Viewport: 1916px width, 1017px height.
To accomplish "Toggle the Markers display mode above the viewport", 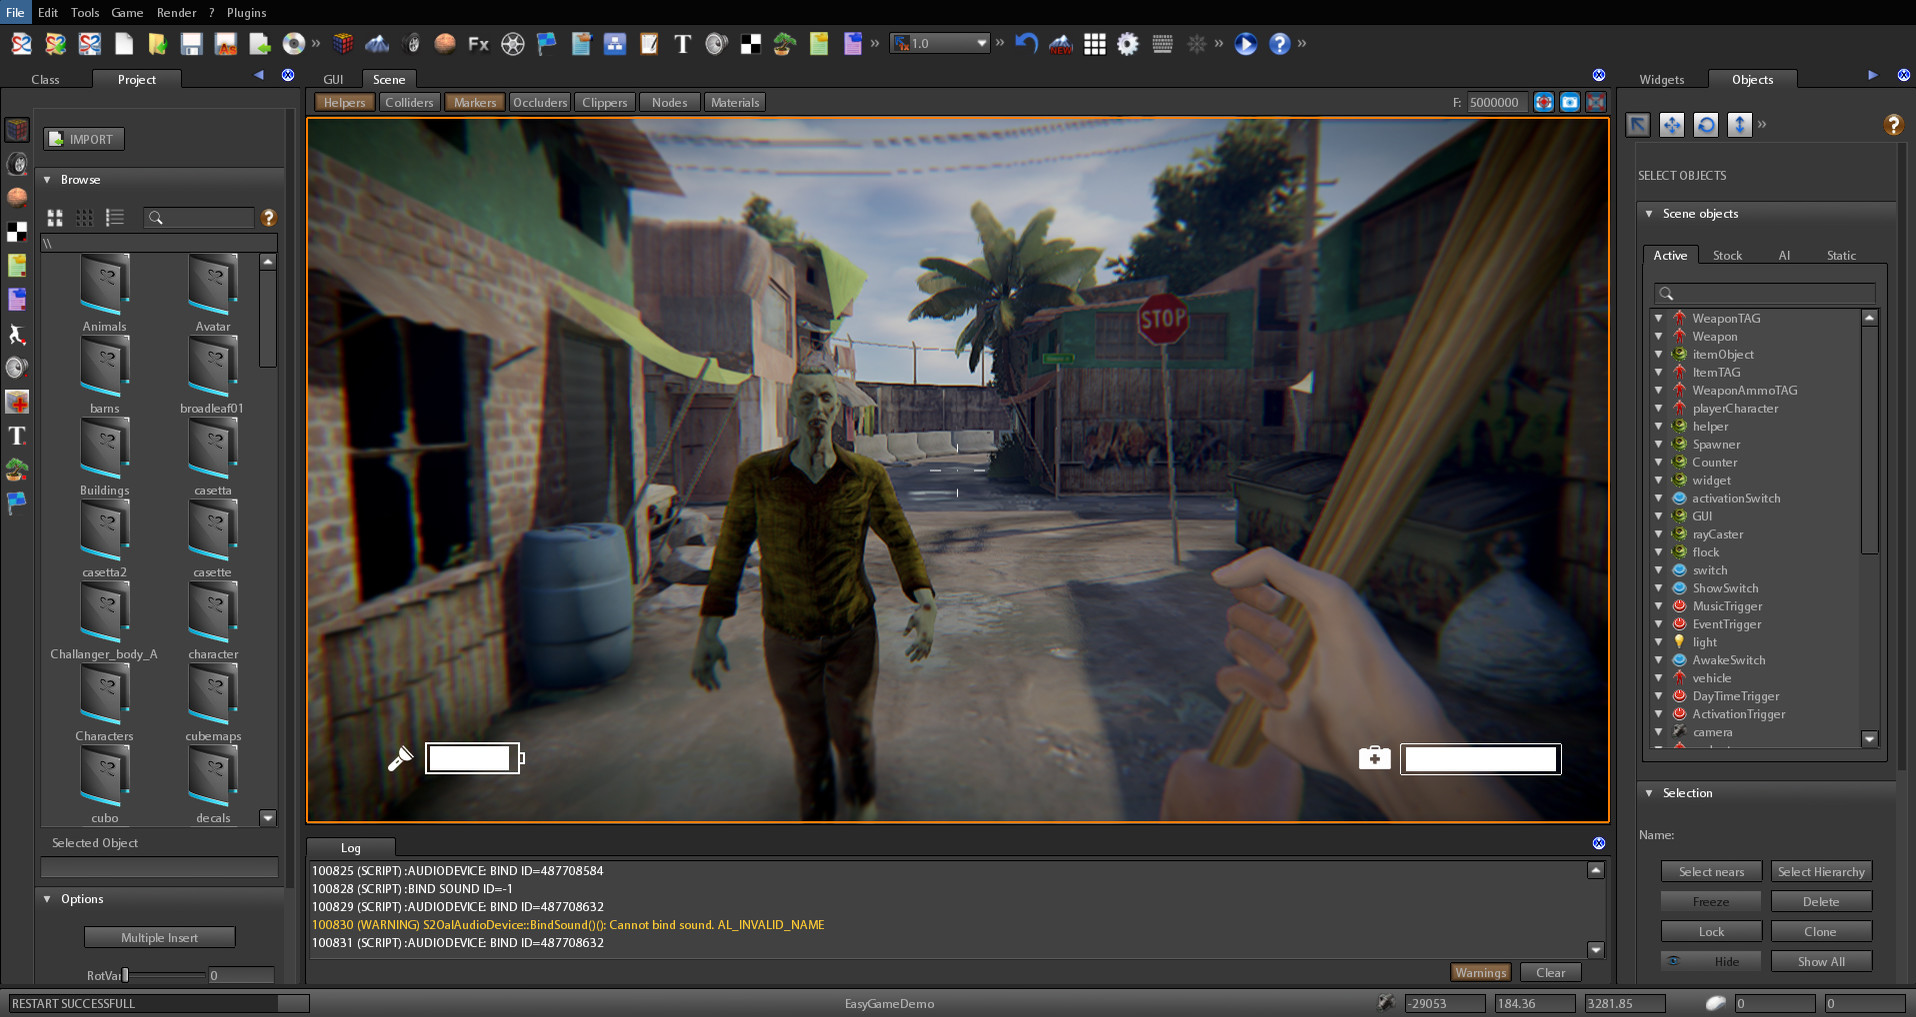I will 475,102.
